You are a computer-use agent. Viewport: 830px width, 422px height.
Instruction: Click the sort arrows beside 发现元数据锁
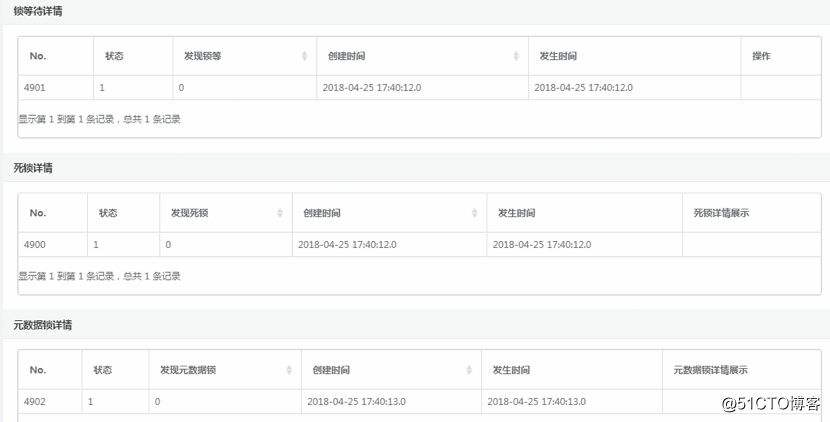[290, 370]
